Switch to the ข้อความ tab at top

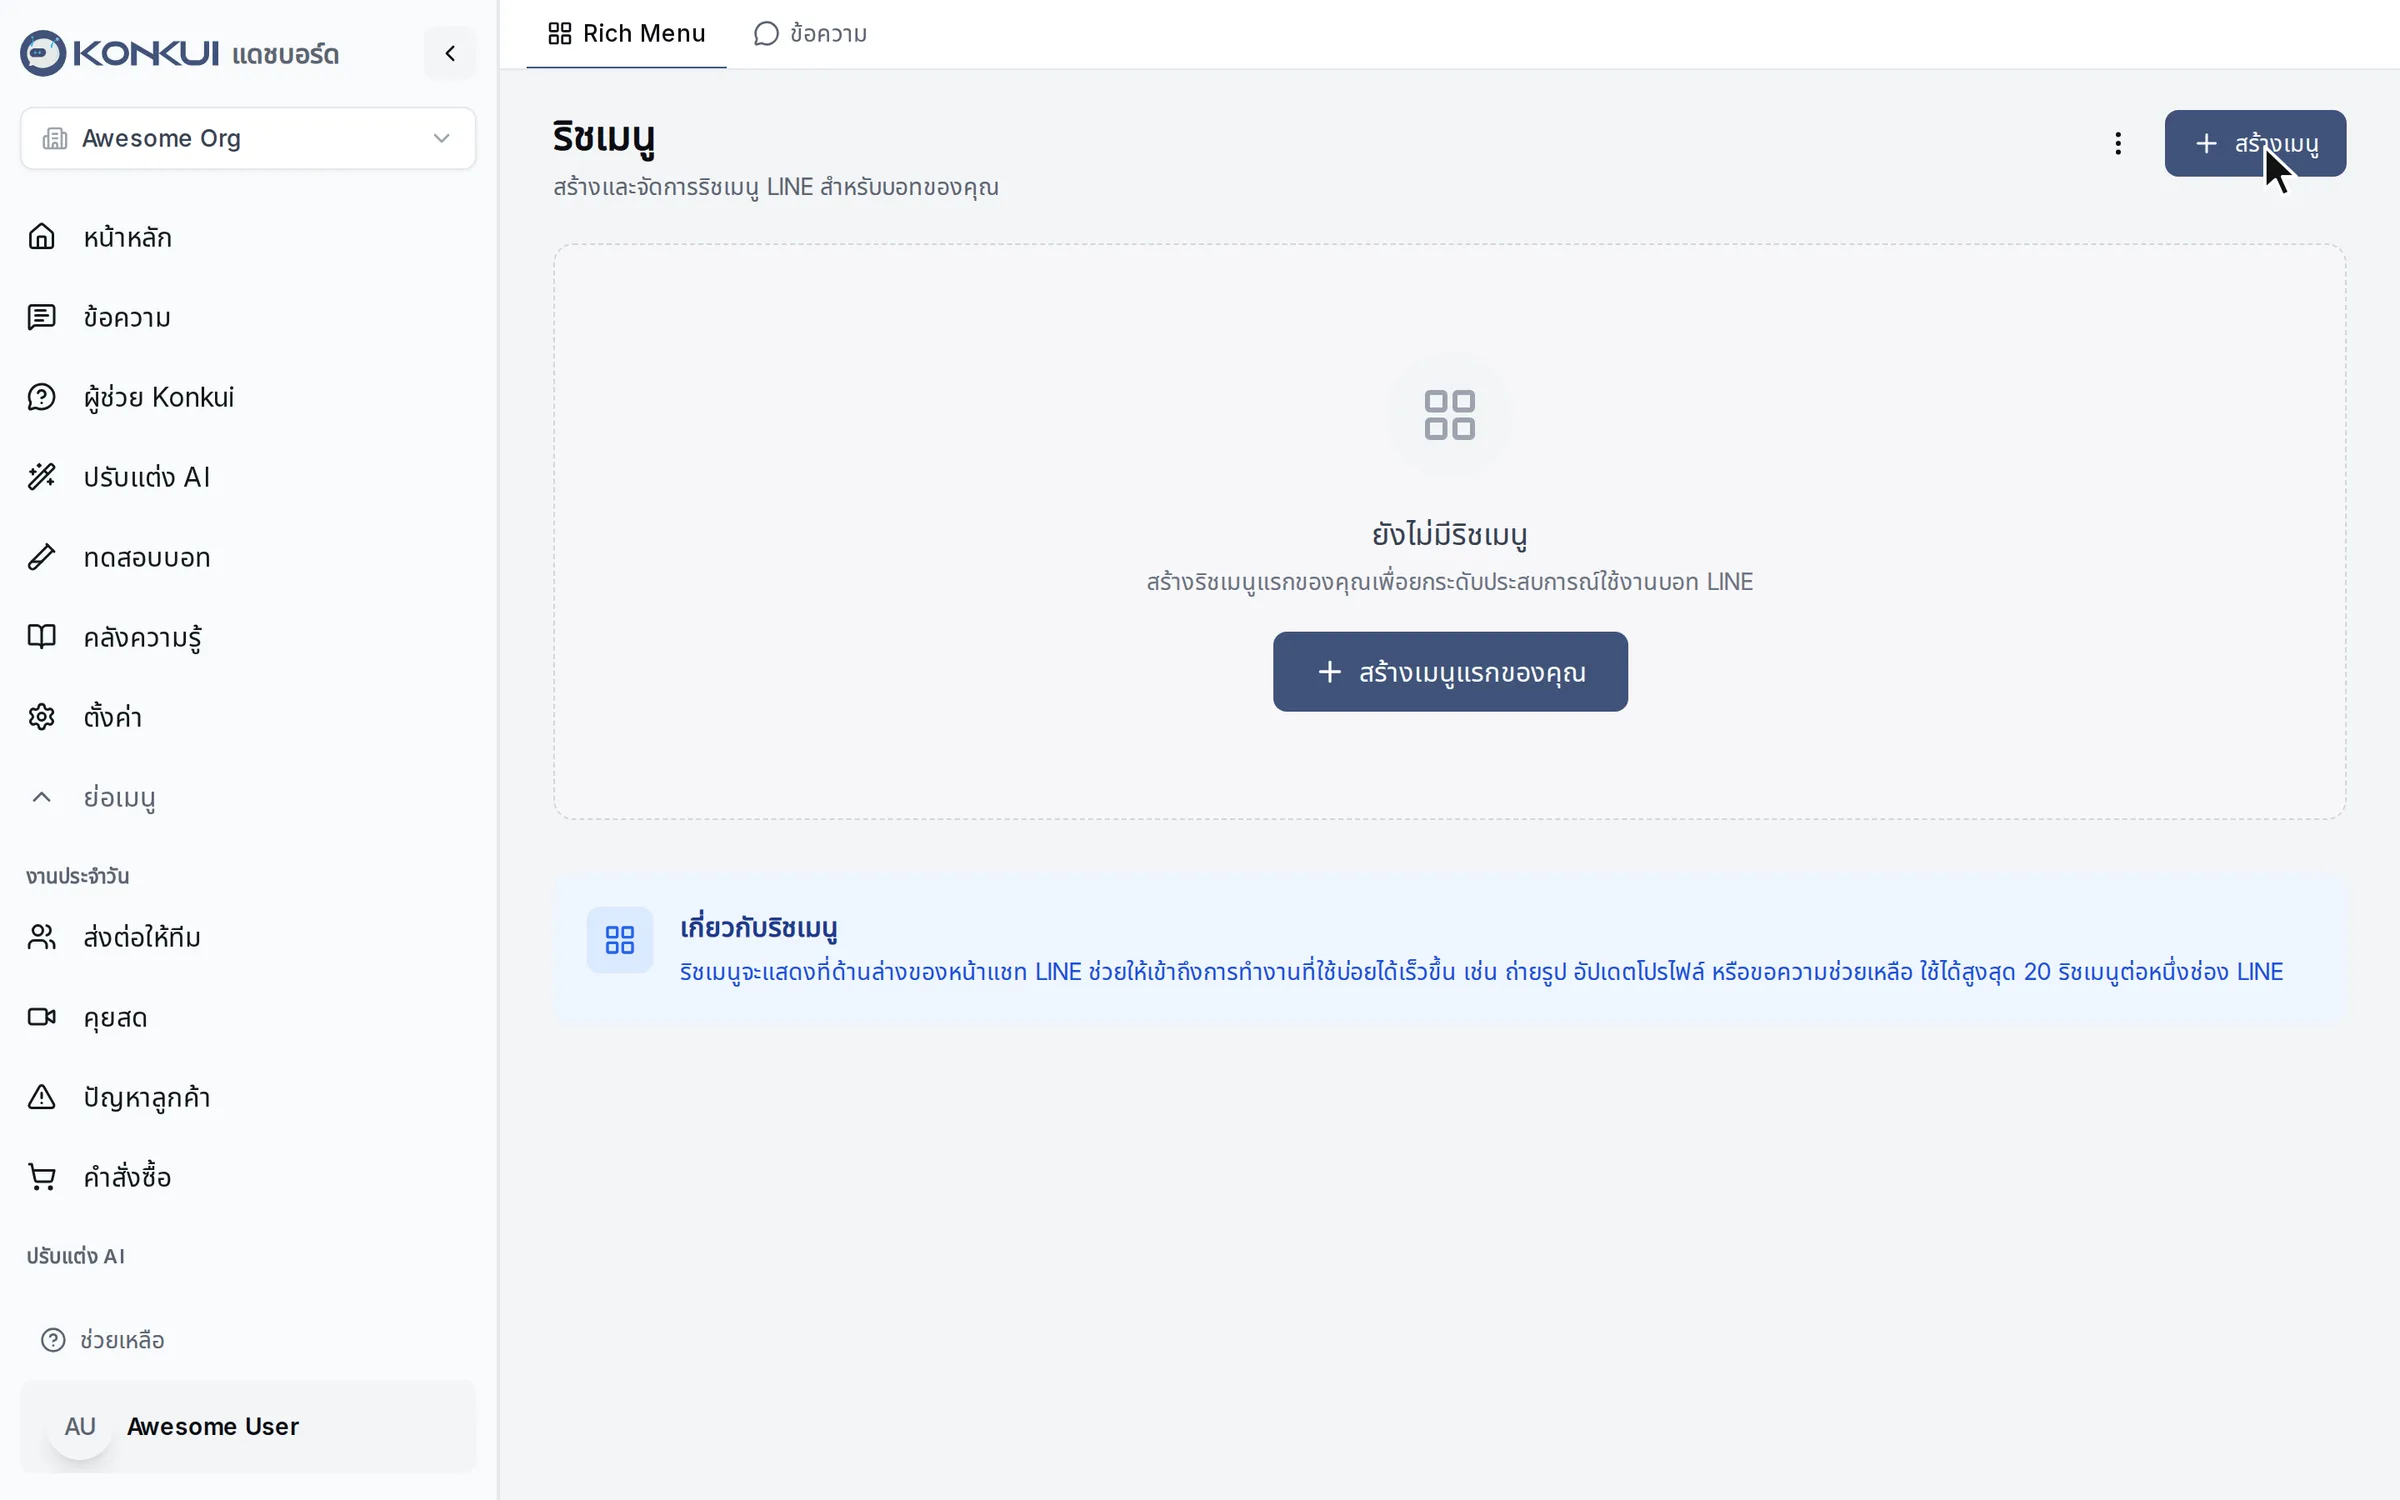point(810,34)
